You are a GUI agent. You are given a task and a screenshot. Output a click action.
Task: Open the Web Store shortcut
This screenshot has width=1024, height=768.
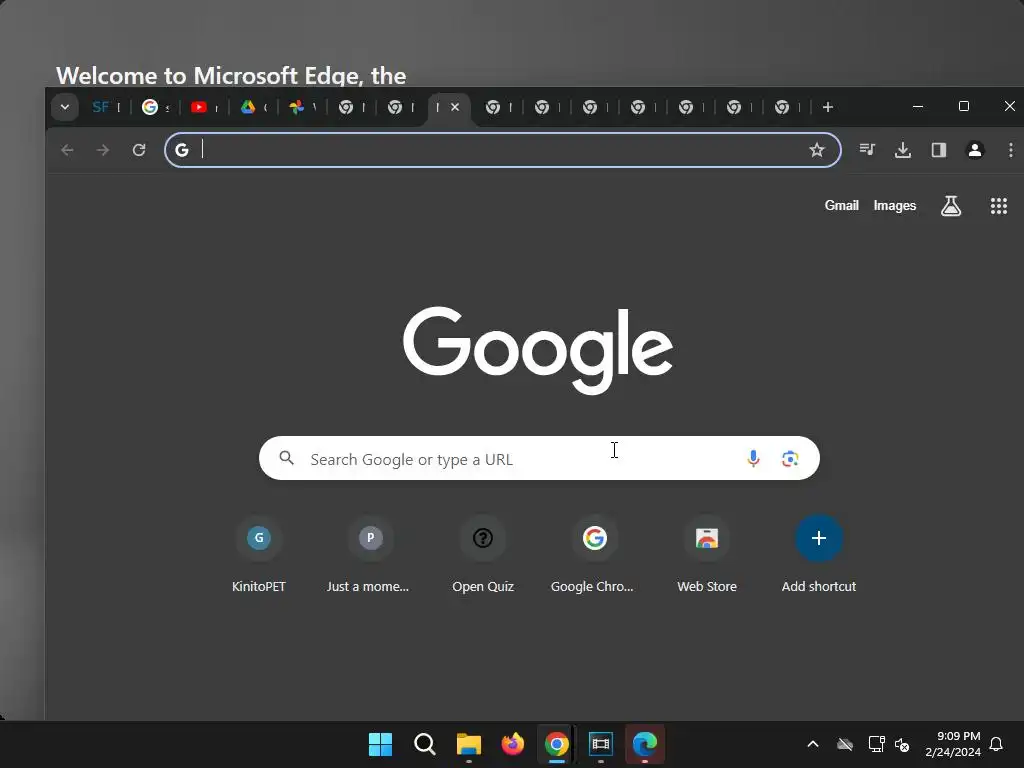click(x=707, y=555)
